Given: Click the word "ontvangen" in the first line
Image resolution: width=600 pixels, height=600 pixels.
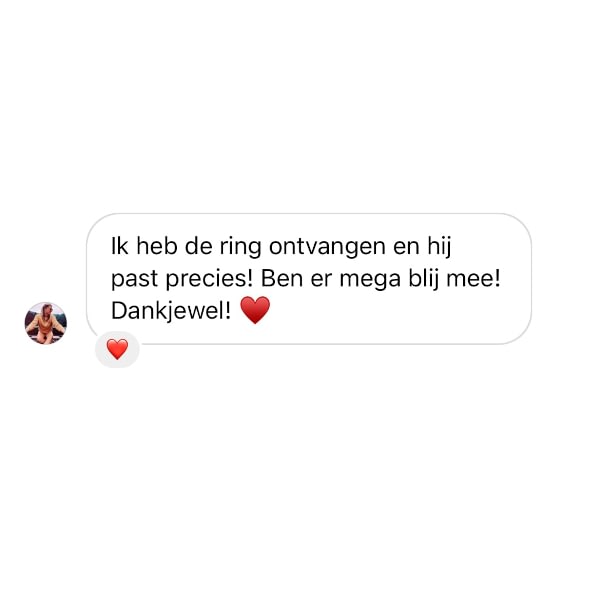Looking at the screenshot, I should [327, 247].
